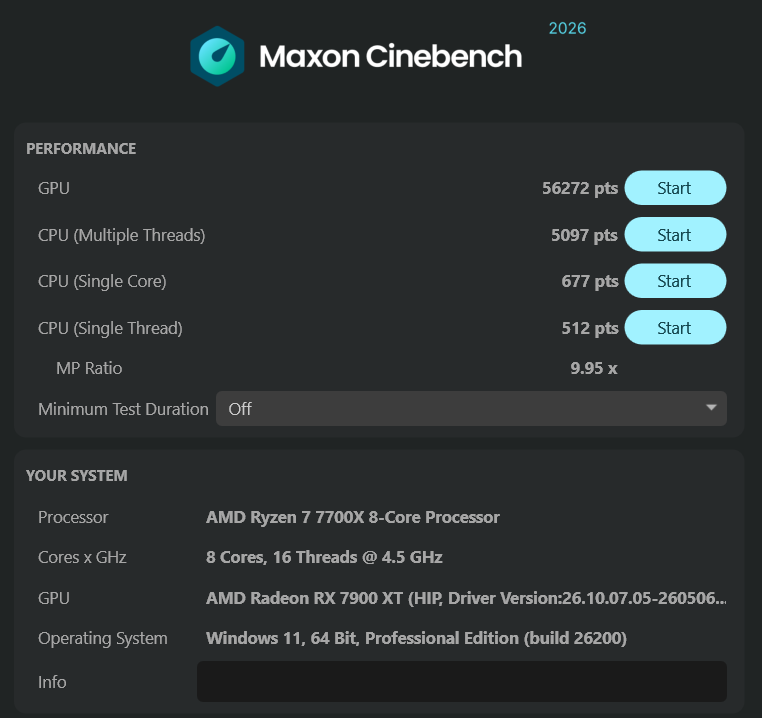This screenshot has height=718, width=762.
Task: Start the CPU Multiple Threads benchmark
Action: tap(675, 234)
